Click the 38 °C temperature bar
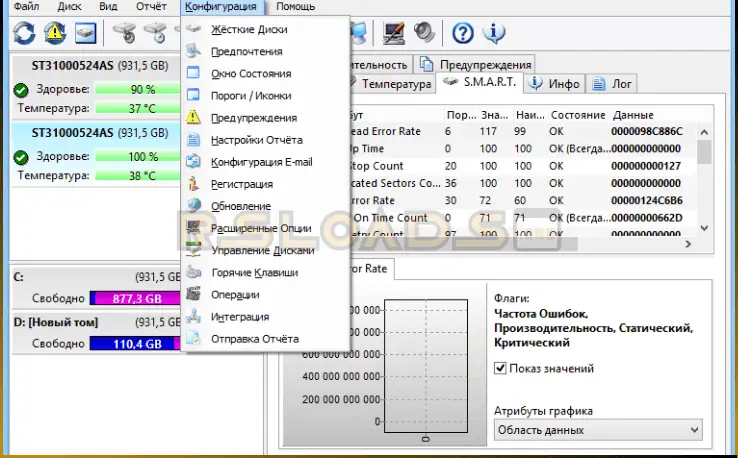Image resolution: width=738 pixels, height=458 pixels. tap(137, 176)
